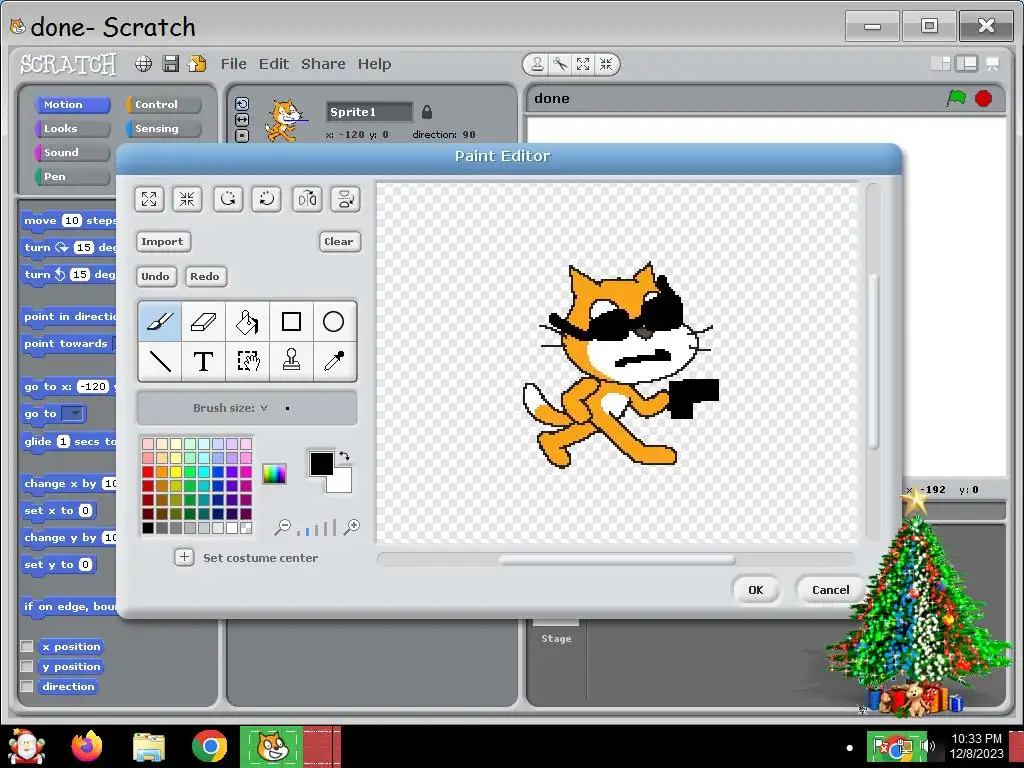Select the Text tool
1024x768 pixels.
(x=203, y=360)
